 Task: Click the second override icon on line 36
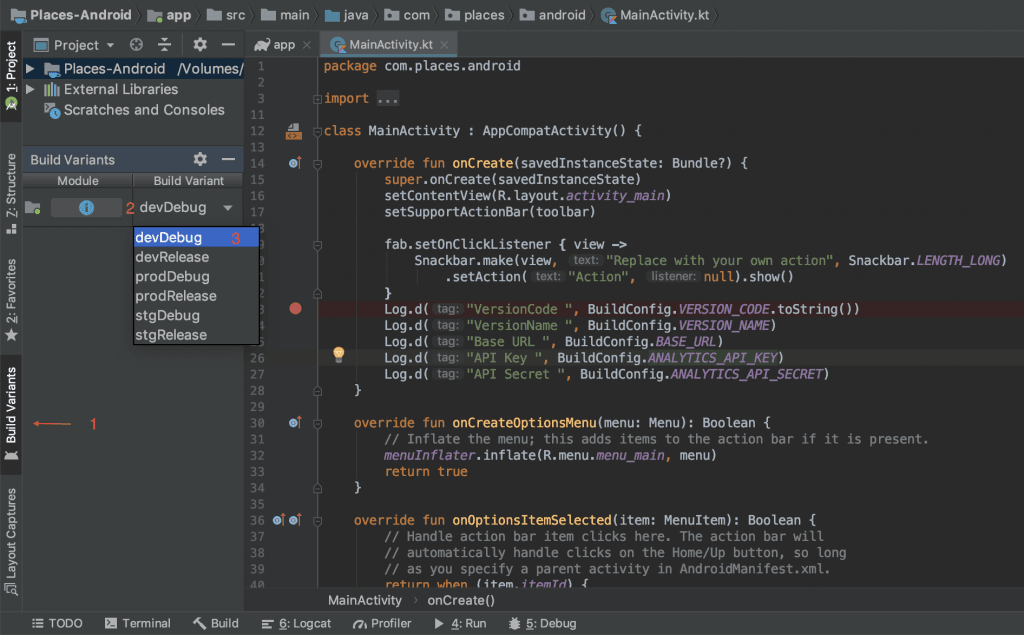(x=295, y=520)
